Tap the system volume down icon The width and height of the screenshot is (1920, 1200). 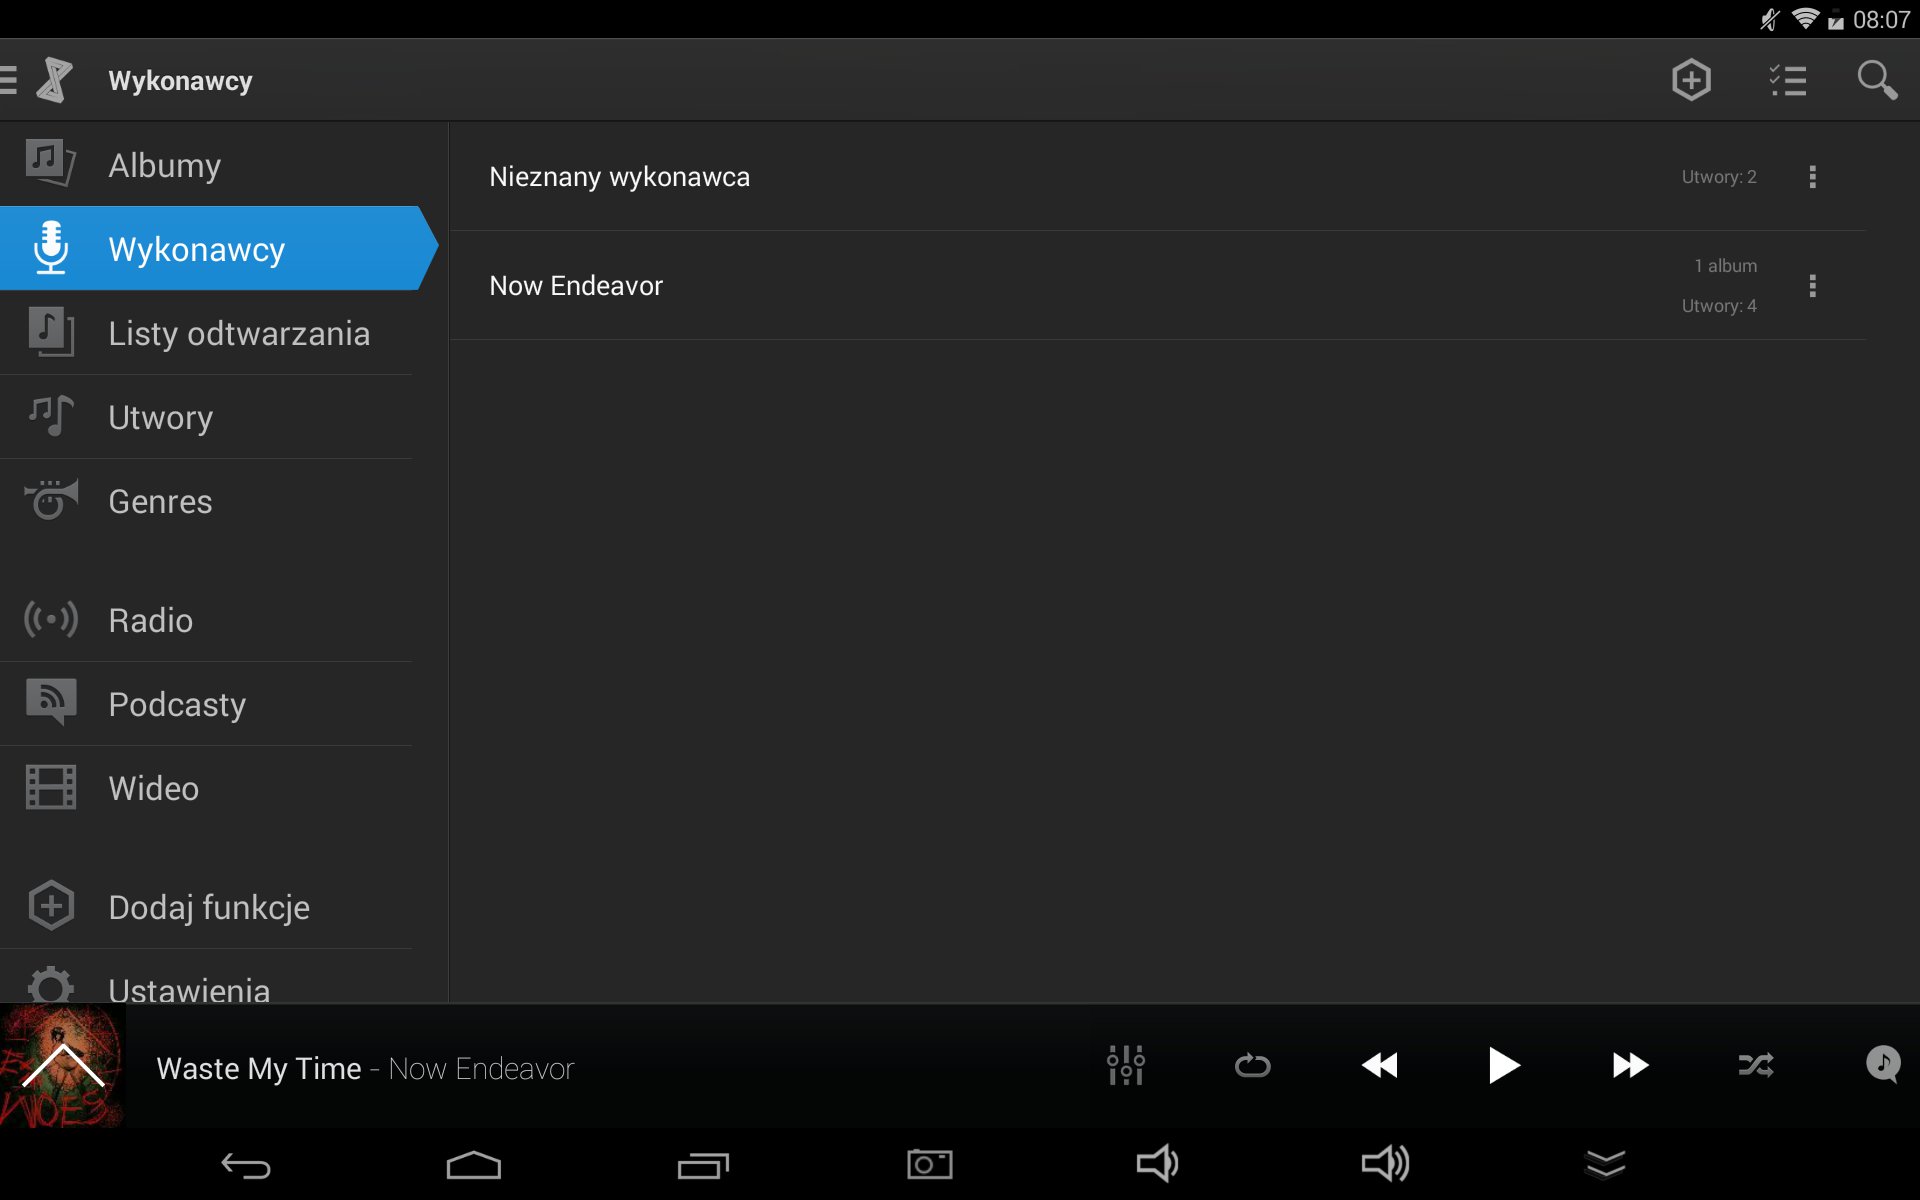pos(1157,1164)
